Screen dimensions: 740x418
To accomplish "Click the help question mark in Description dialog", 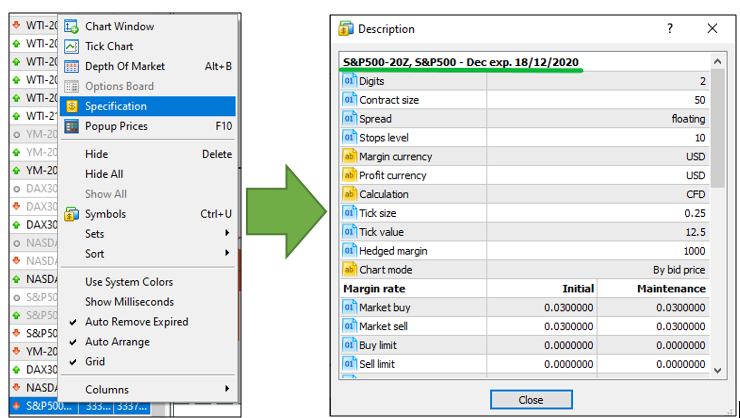I will (x=670, y=29).
